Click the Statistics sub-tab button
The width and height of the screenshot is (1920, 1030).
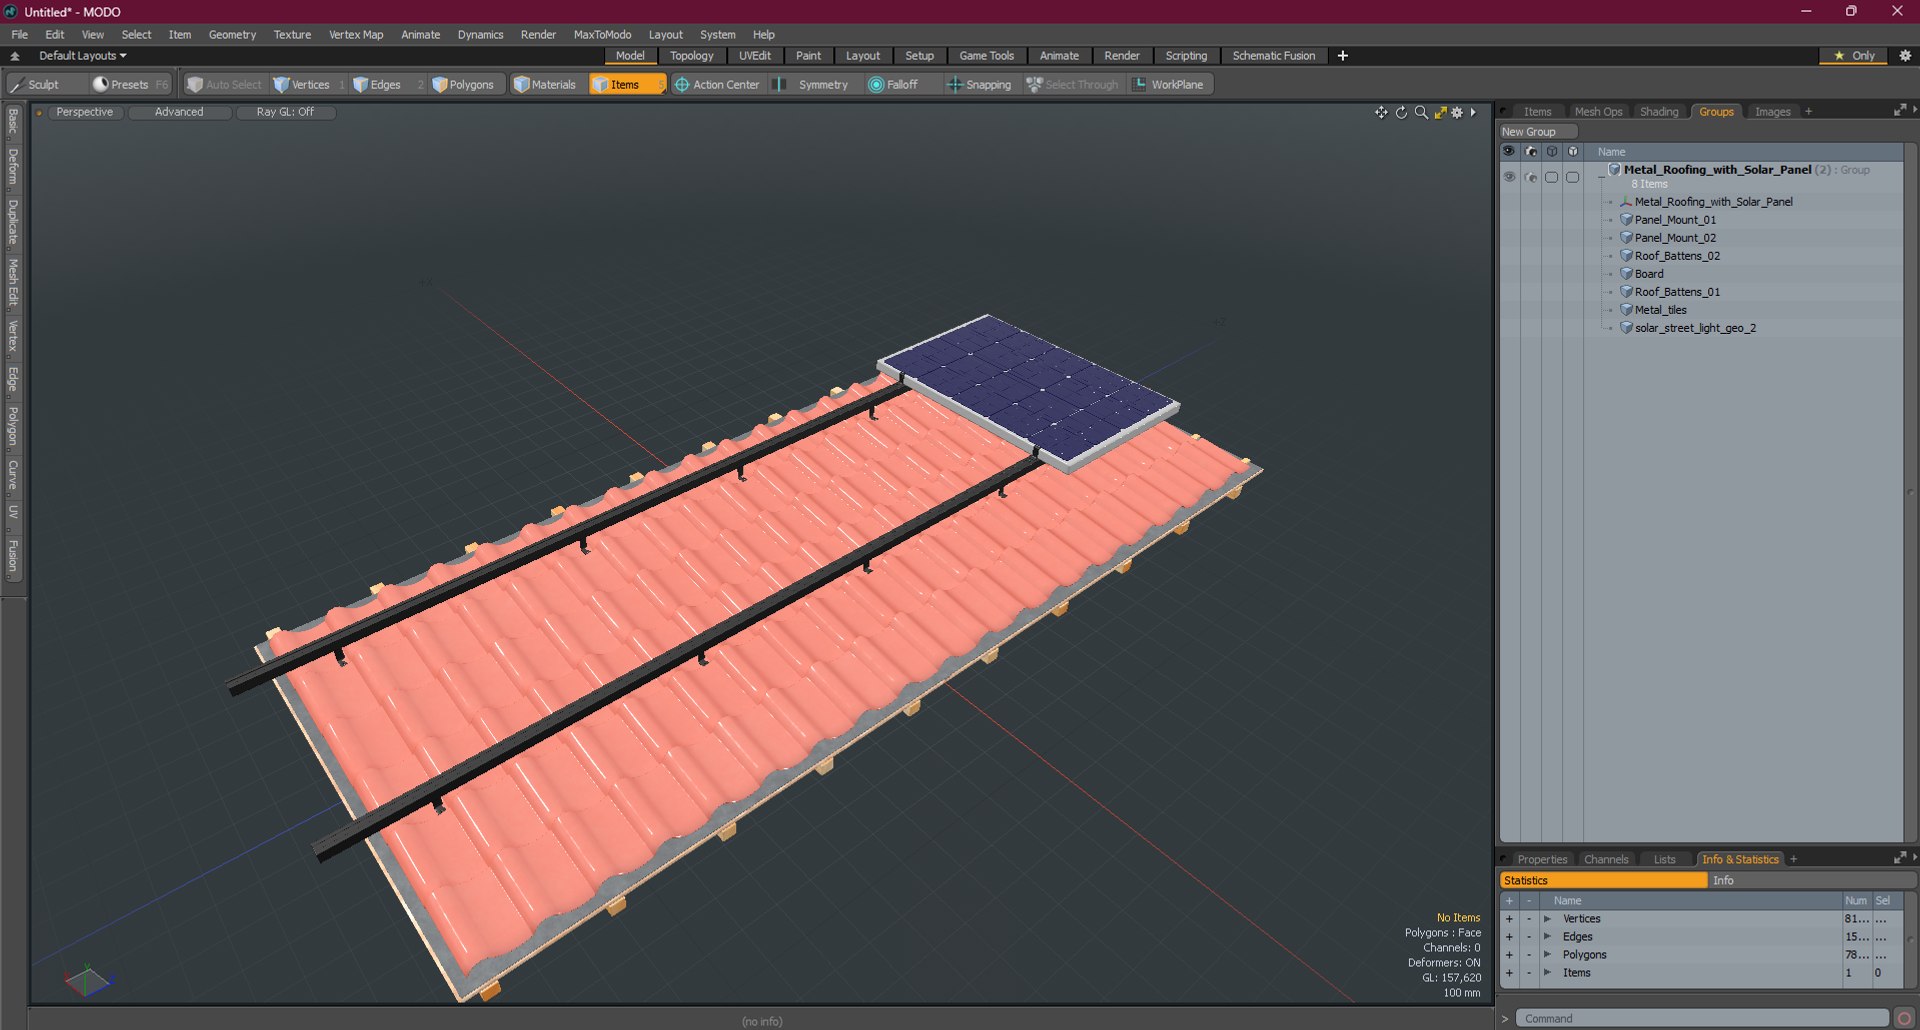coord(1603,881)
